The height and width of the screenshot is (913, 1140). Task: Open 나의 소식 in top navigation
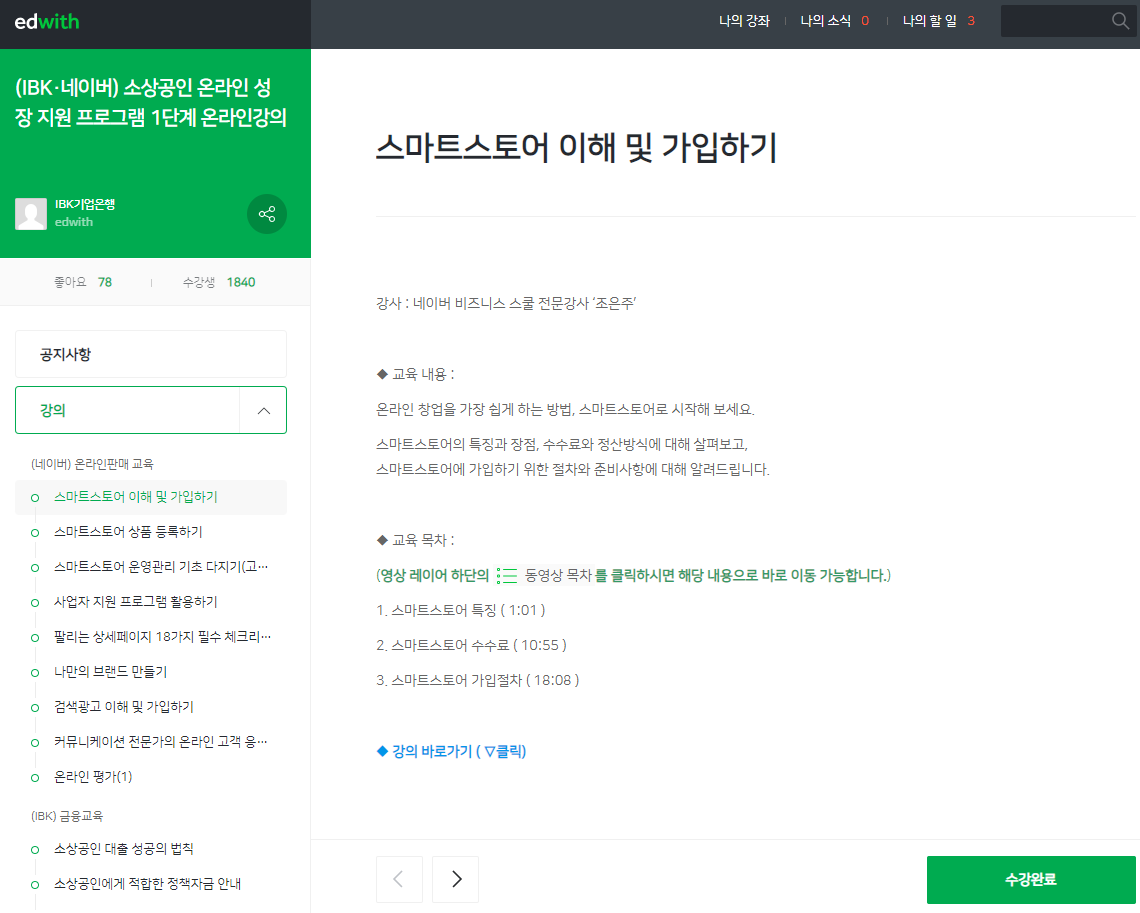[x=825, y=21]
